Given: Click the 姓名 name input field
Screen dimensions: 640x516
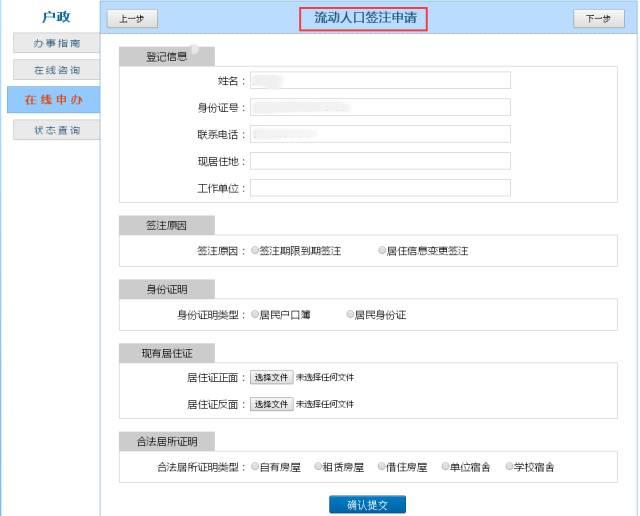Looking at the screenshot, I should pyautogui.click(x=380, y=80).
